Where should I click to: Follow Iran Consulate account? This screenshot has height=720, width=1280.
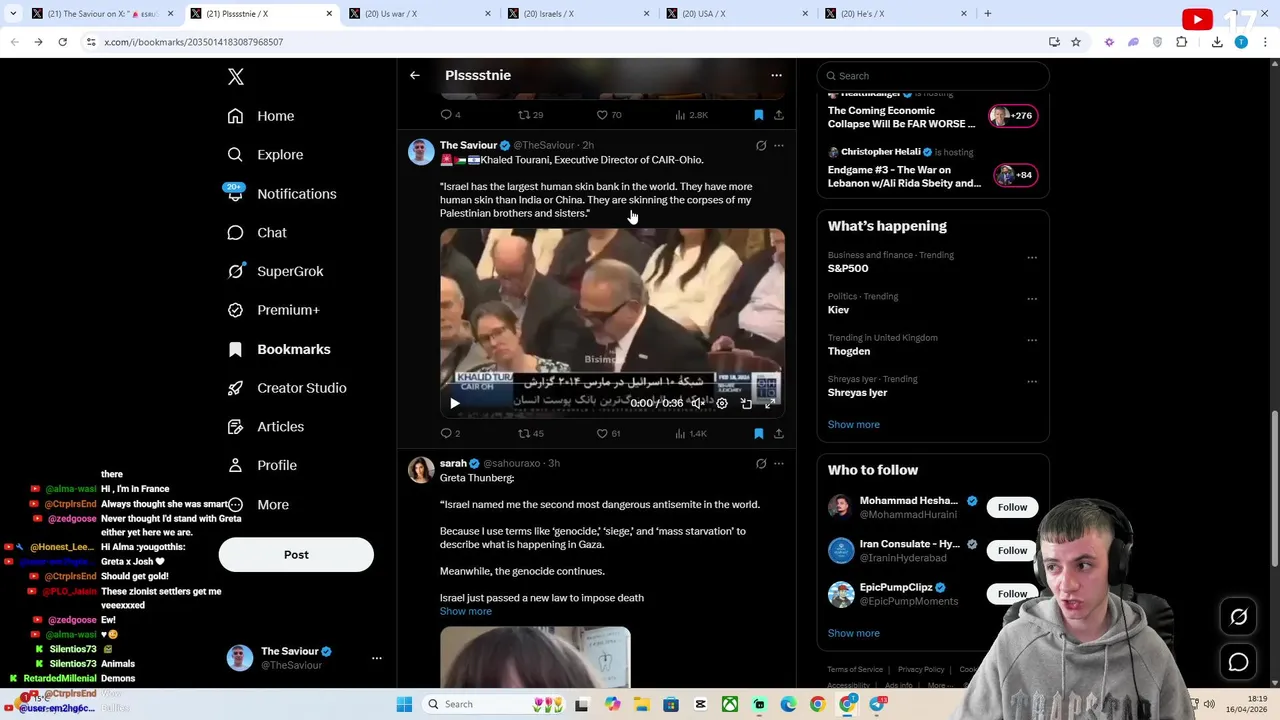(1012, 550)
